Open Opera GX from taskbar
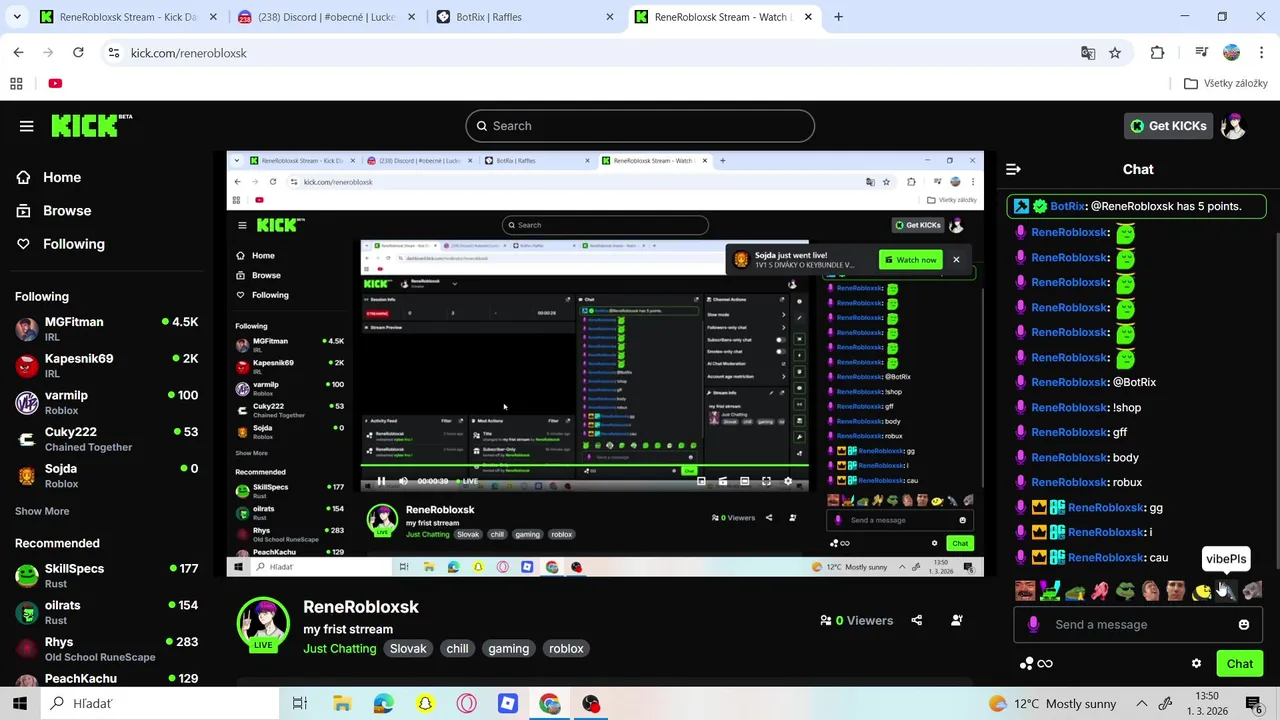This screenshot has height=720, width=1280. [466, 704]
